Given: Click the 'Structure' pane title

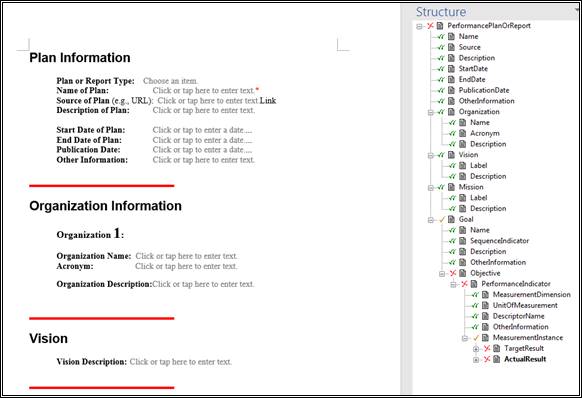Looking at the screenshot, I should coord(441,12).
